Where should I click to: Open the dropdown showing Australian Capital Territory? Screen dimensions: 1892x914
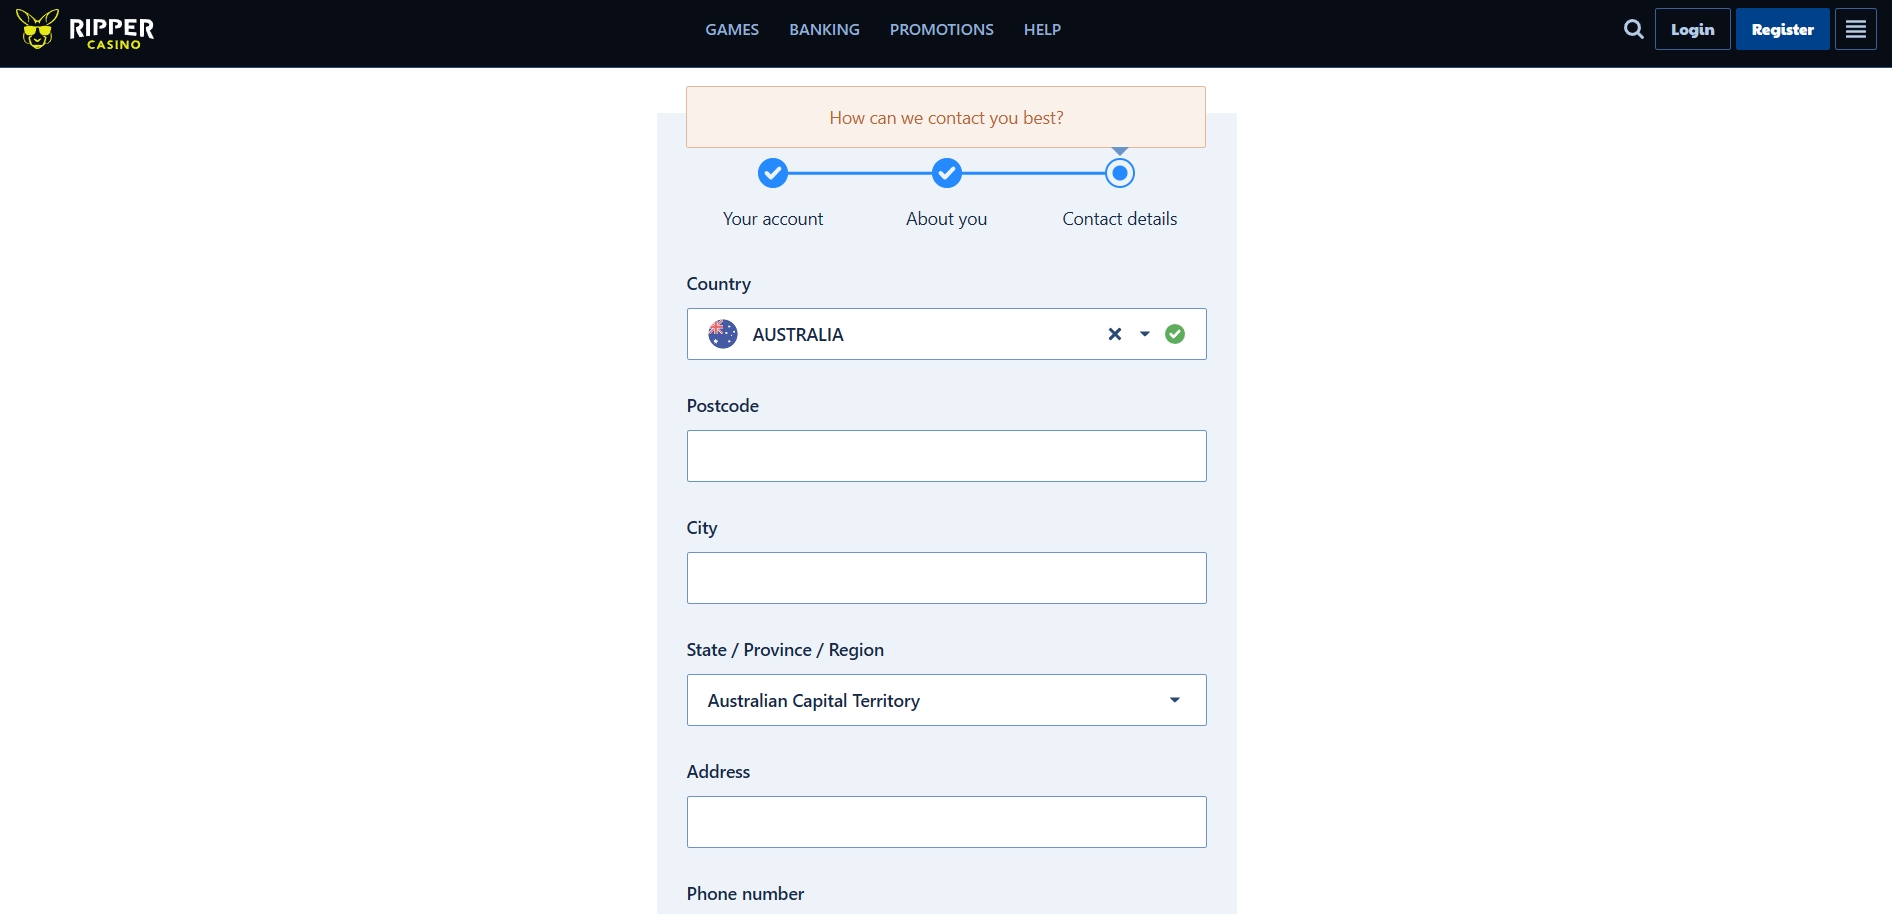tap(946, 700)
